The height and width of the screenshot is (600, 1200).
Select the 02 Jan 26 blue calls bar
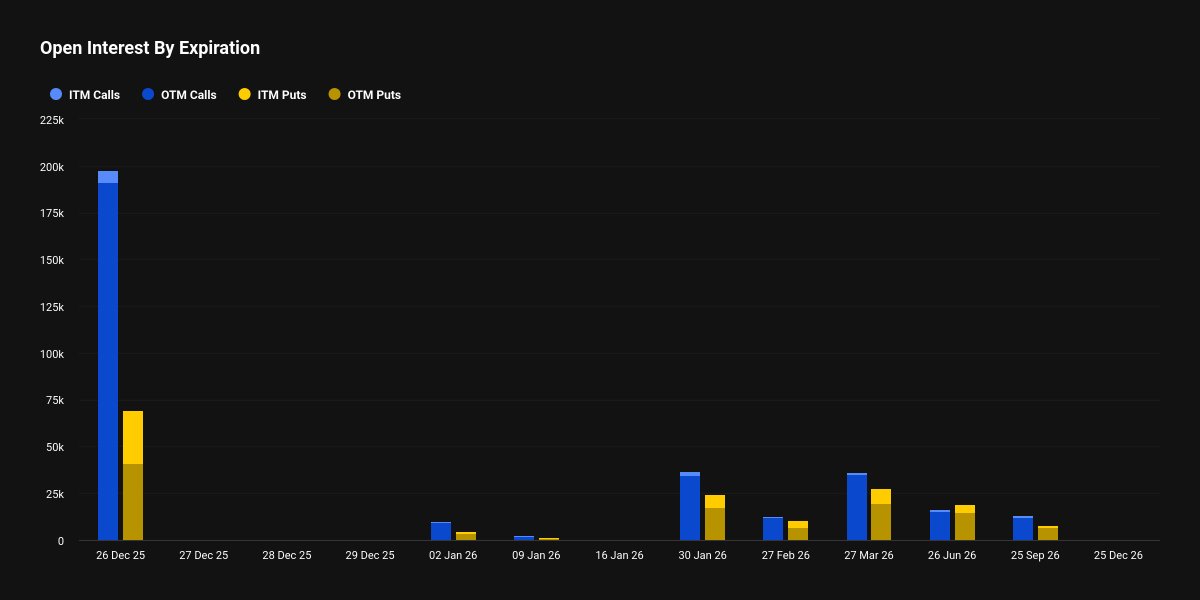tap(441, 531)
